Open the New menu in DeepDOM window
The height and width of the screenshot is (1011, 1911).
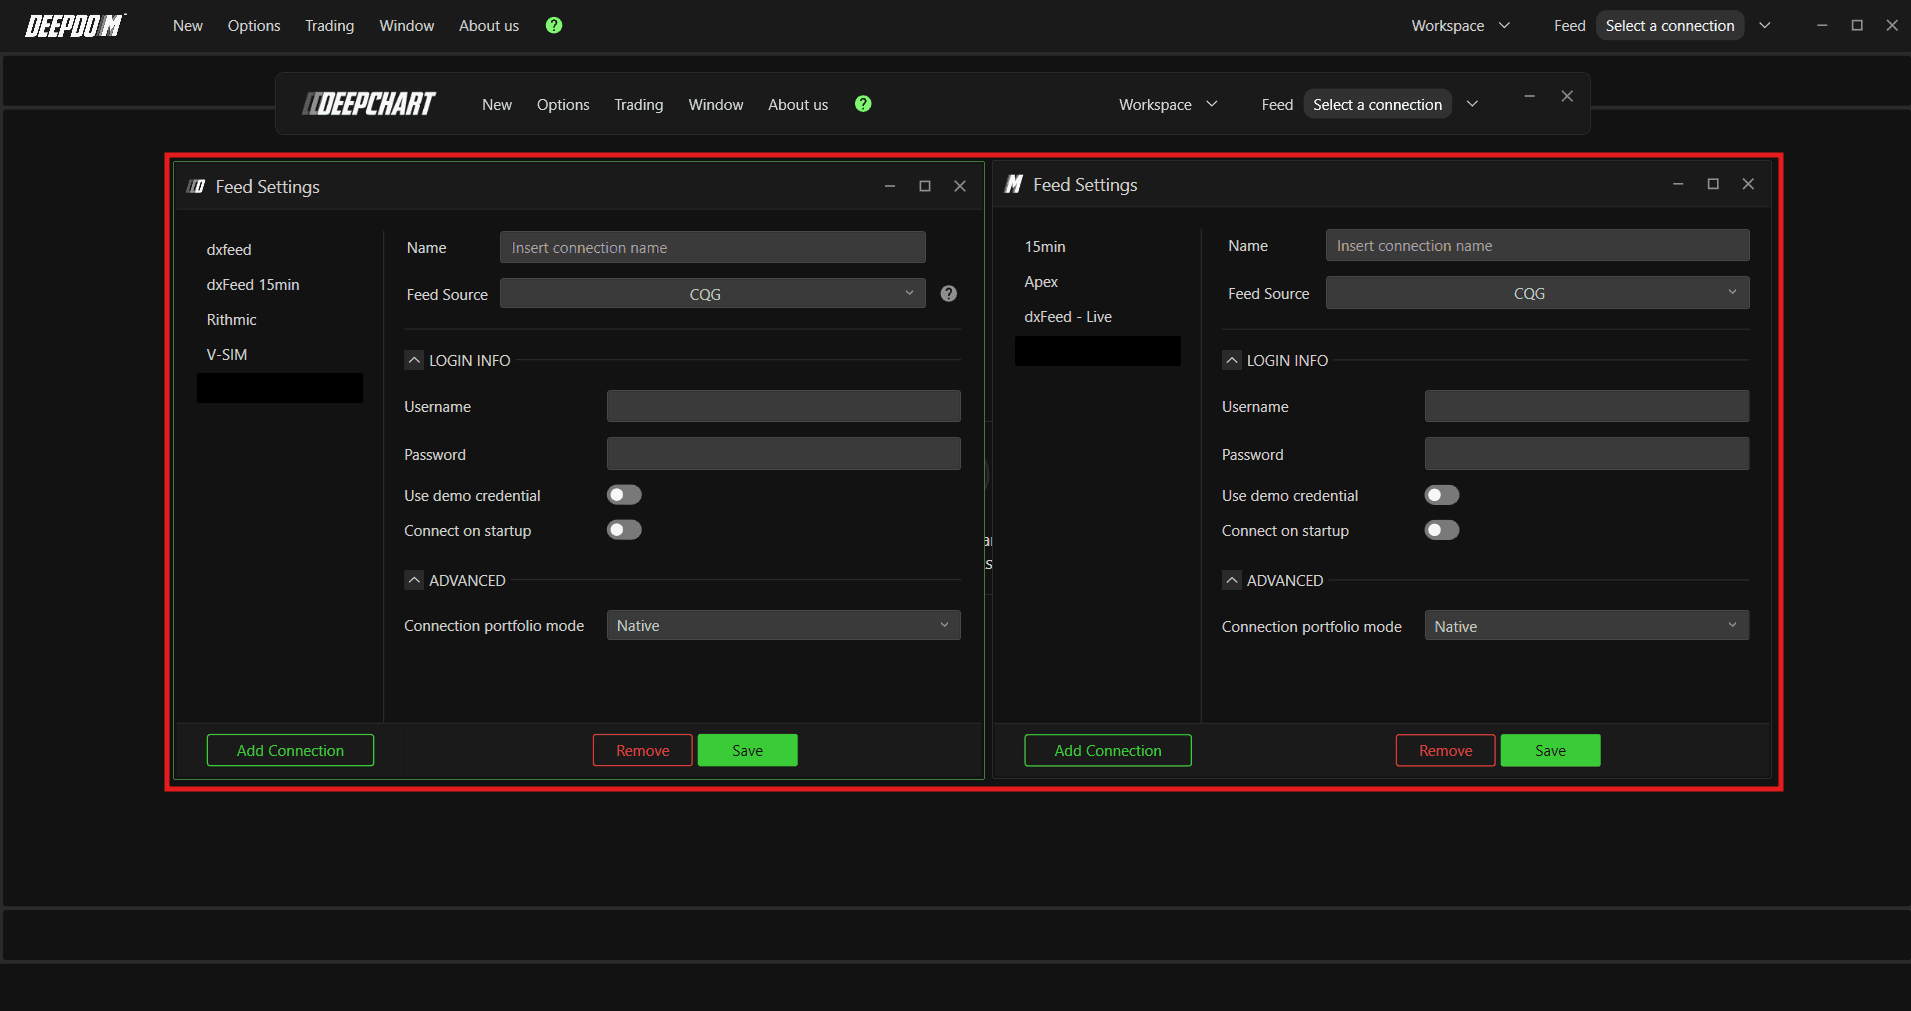pos(188,26)
